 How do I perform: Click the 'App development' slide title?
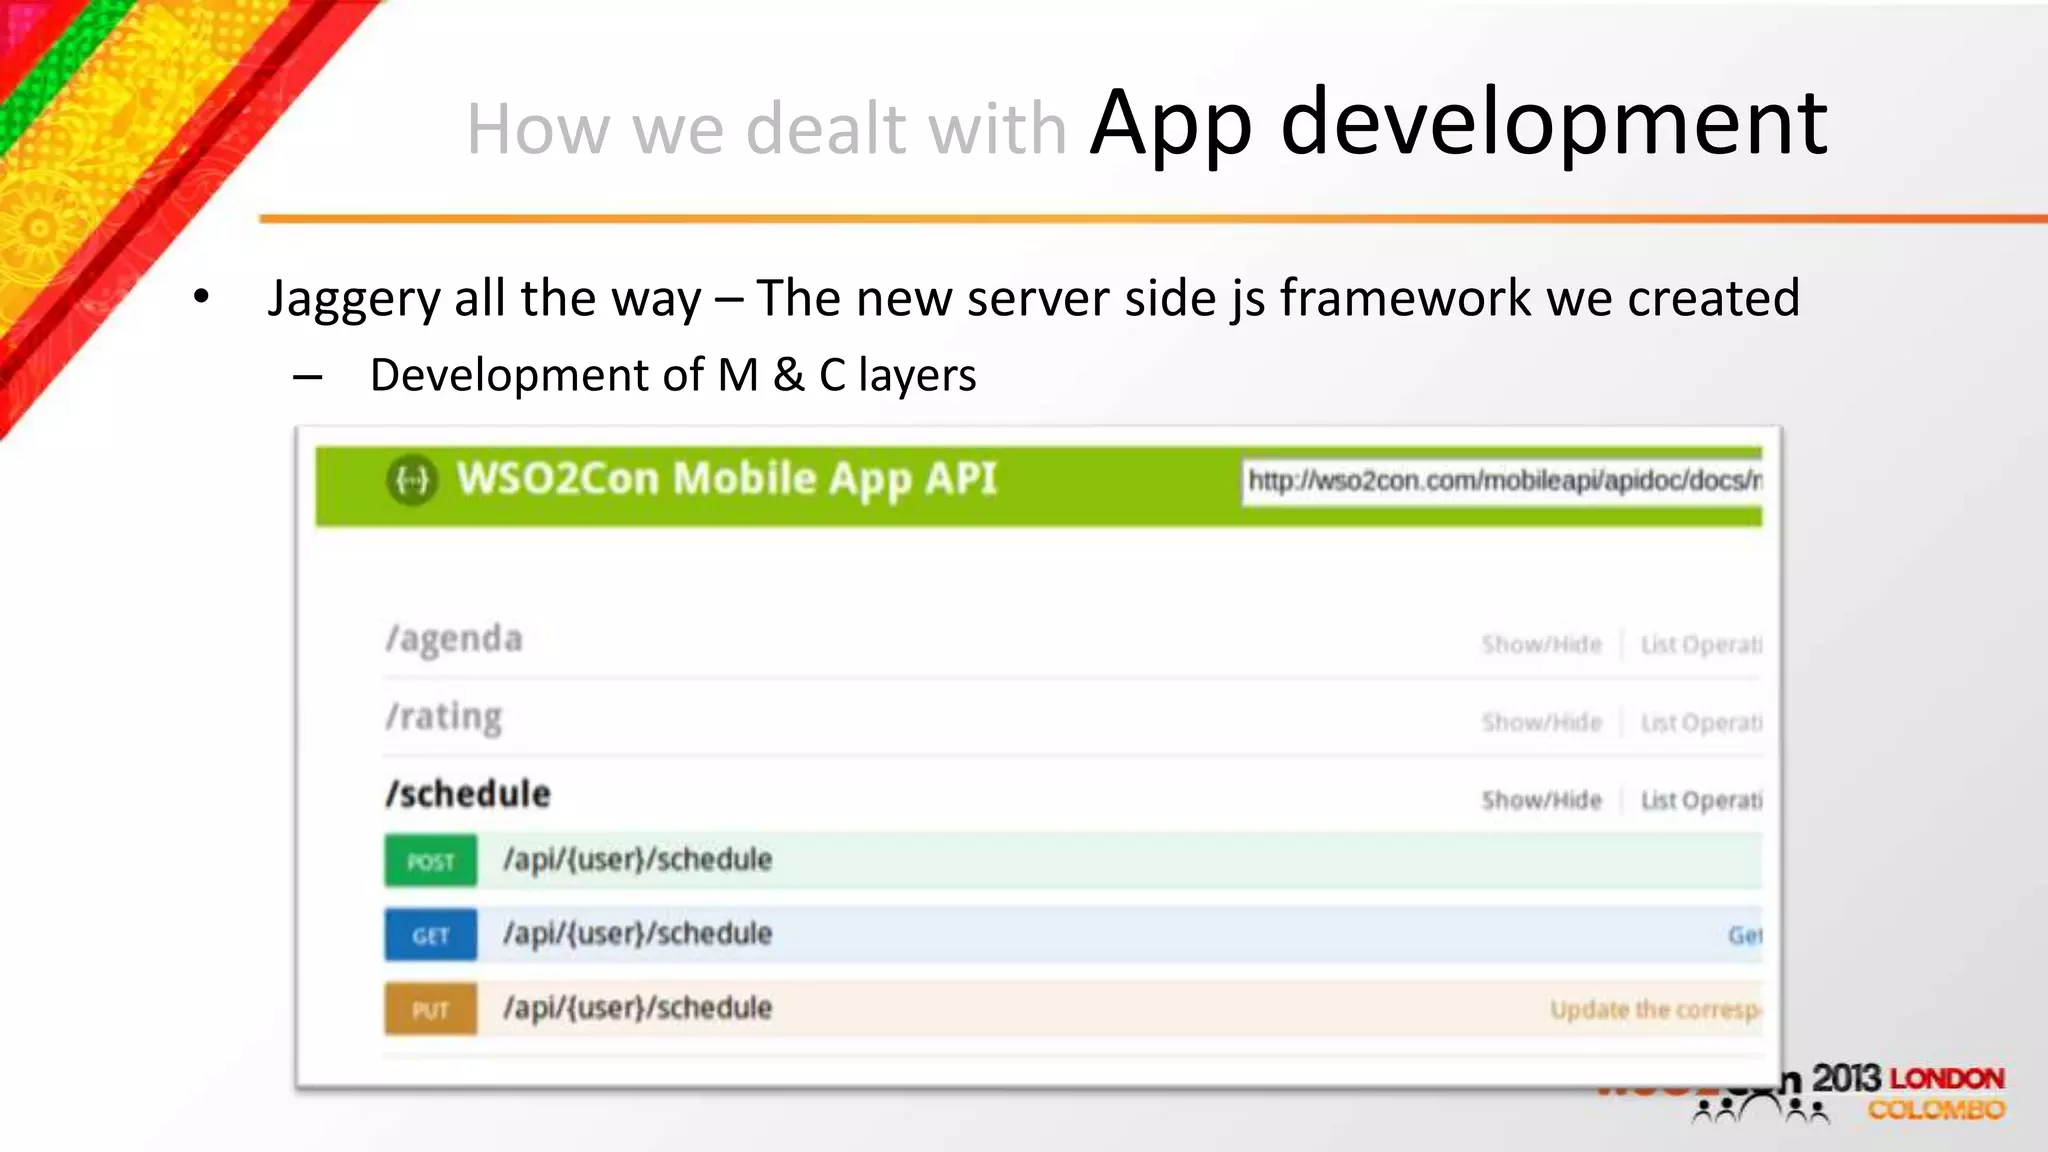(x=1460, y=123)
